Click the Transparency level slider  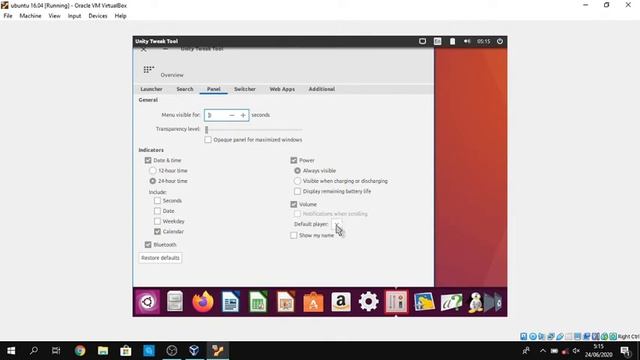253,129
